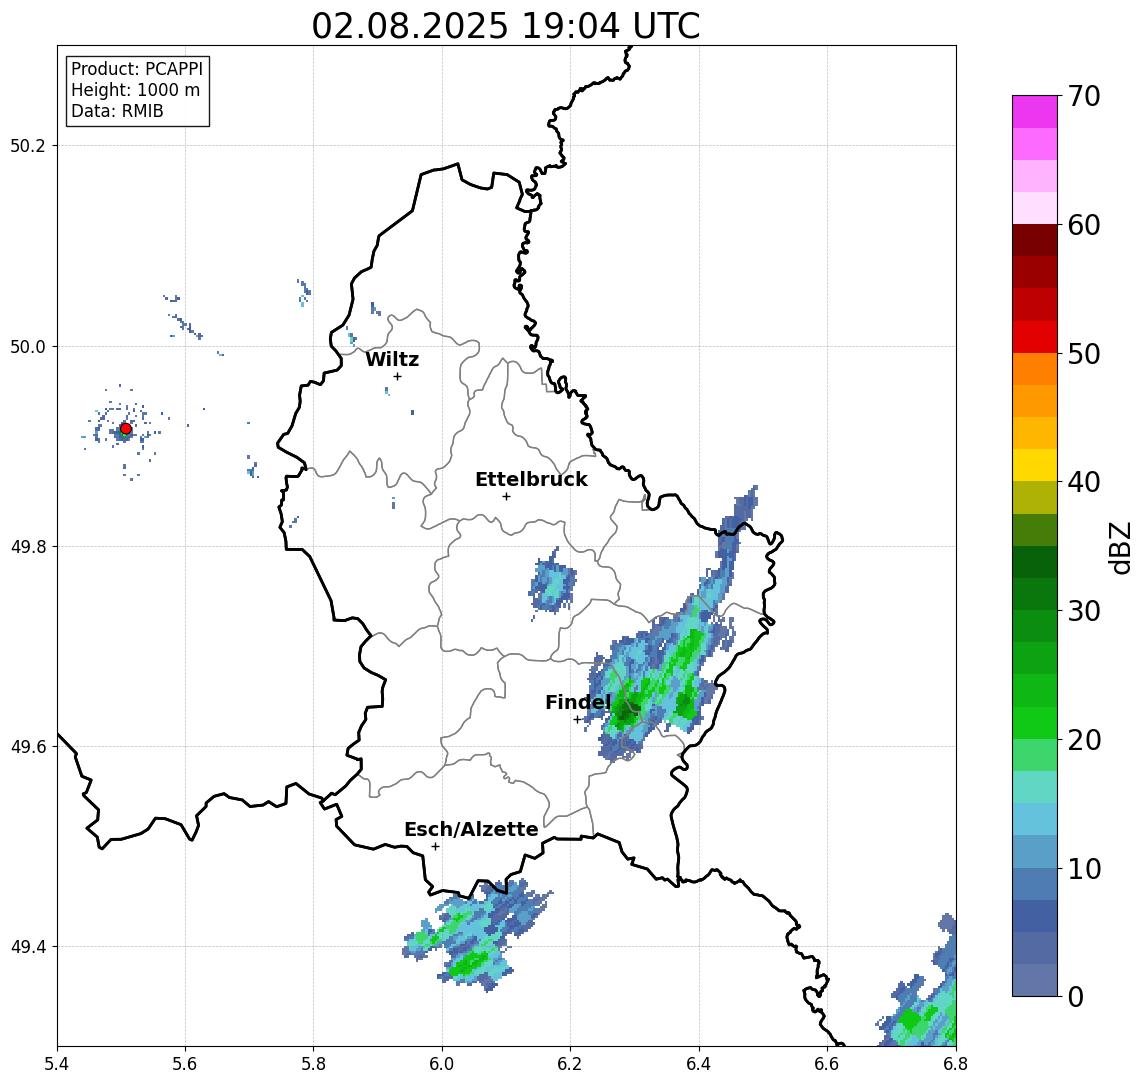Click the dBZ colorbar axis label

tap(1120, 548)
